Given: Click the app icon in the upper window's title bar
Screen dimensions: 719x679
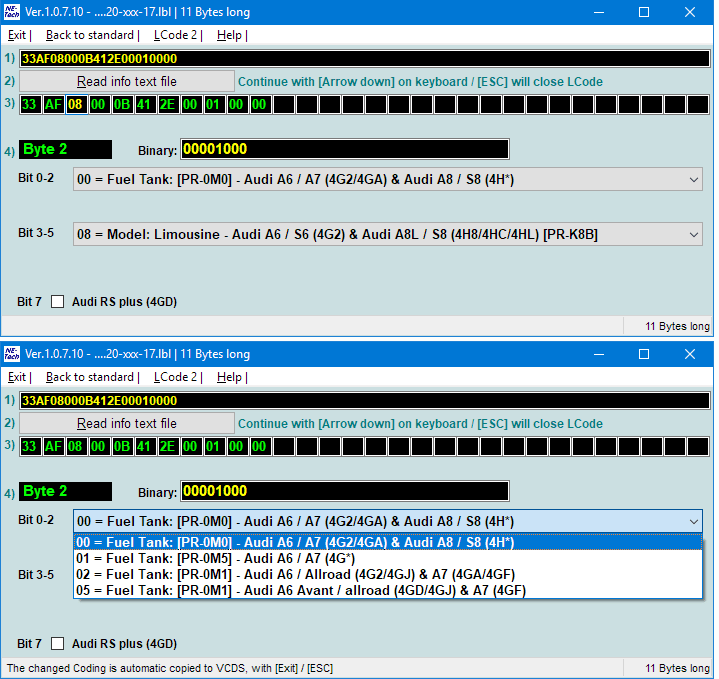Looking at the screenshot, I should [12, 12].
